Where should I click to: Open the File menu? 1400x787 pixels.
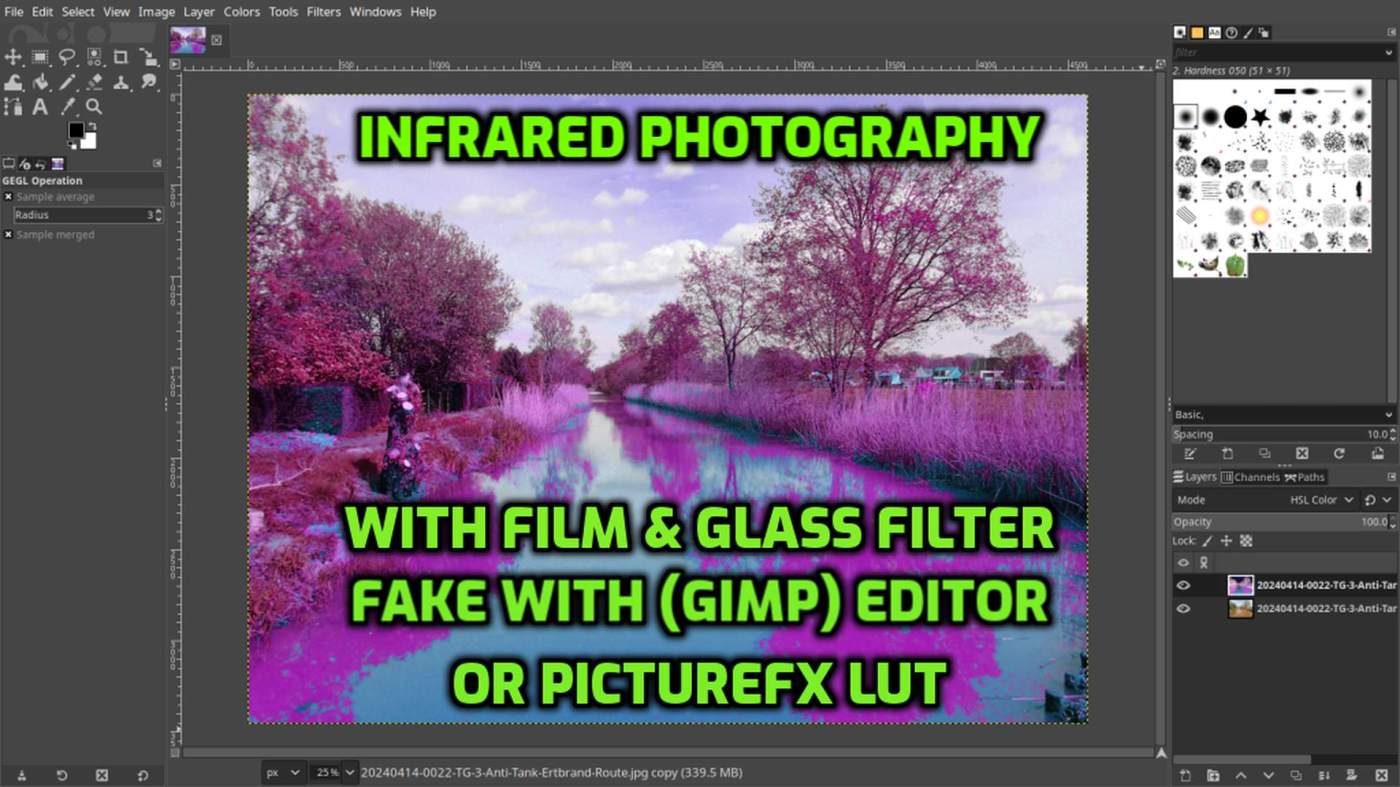click(x=14, y=12)
